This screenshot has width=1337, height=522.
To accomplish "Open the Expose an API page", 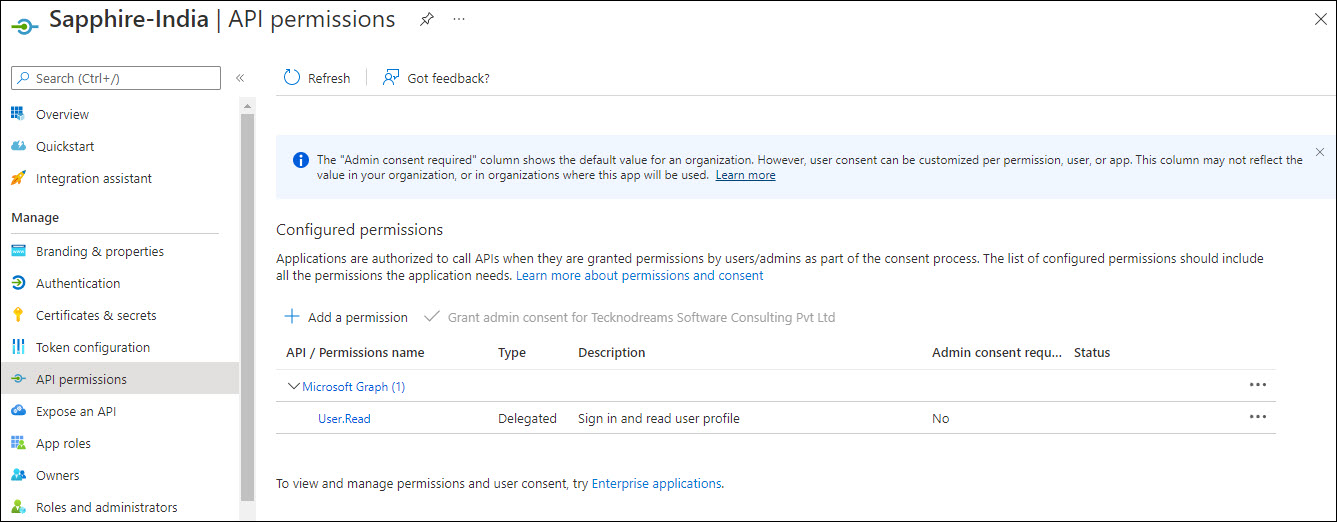I will coord(76,411).
